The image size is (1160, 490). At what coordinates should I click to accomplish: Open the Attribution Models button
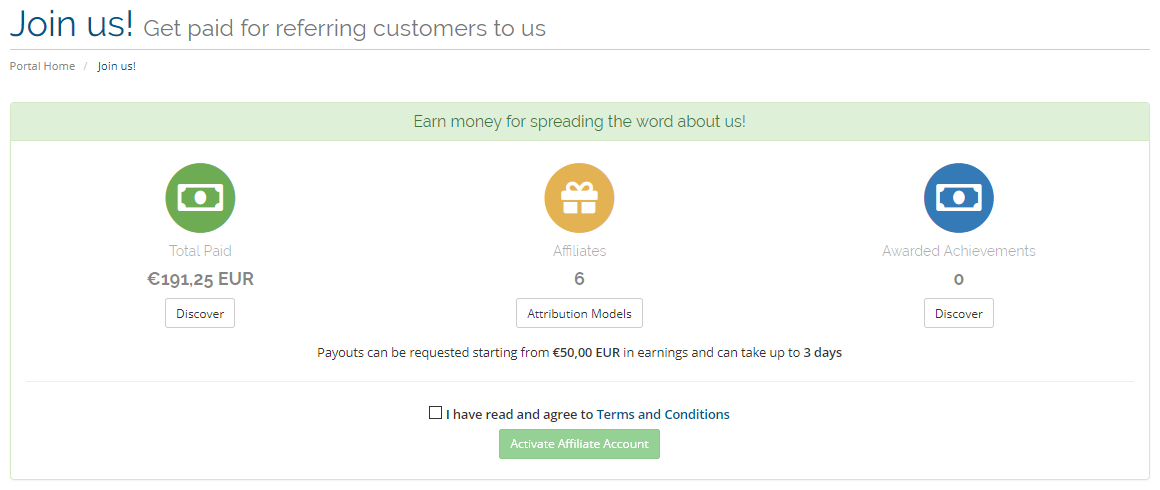579,313
